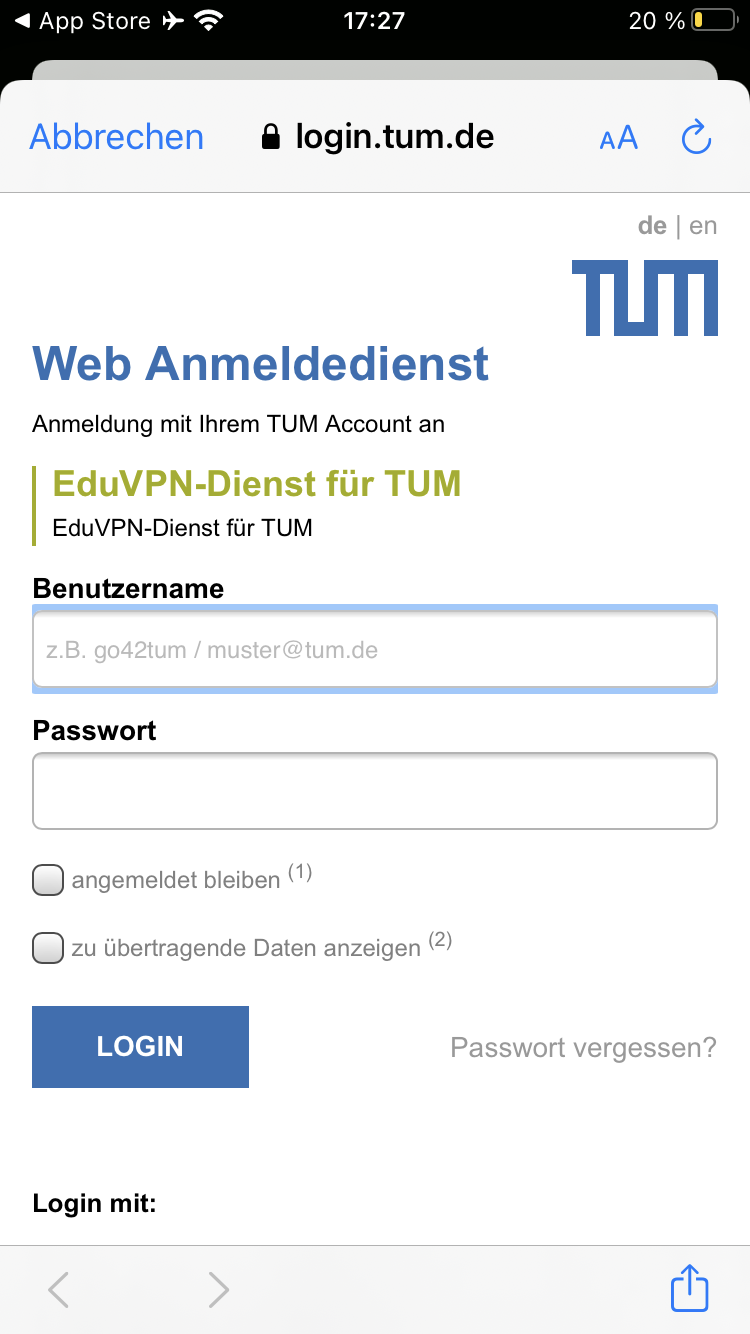Enable the angemeldet bleiben checkbox
Viewport: 750px width, 1334px height.
pyautogui.click(x=48, y=881)
